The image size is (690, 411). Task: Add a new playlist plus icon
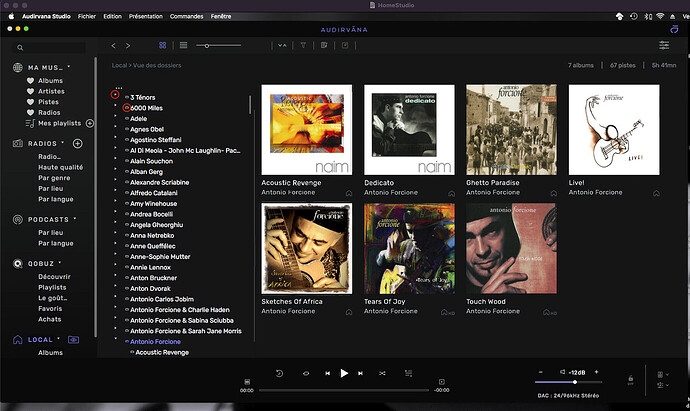point(90,123)
